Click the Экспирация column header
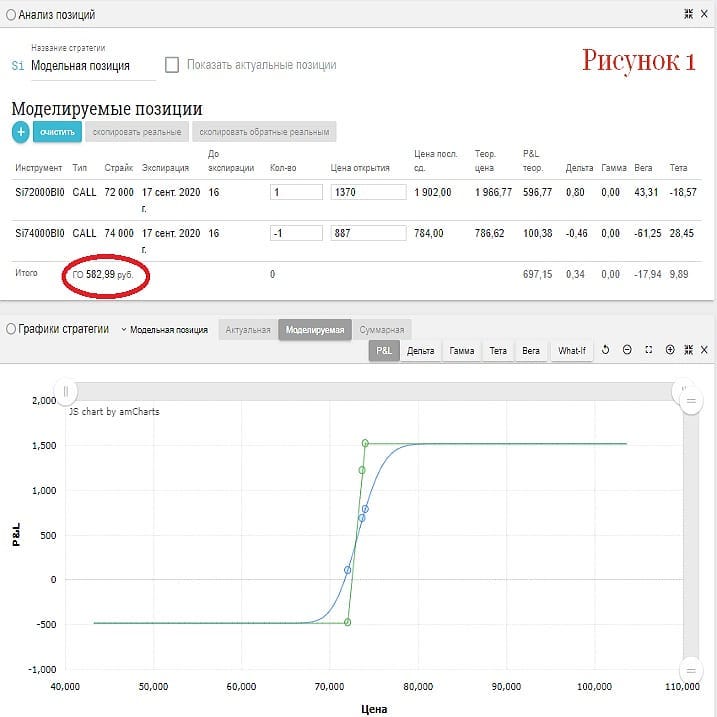Image resolution: width=717 pixels, height=717 pixels. tap(165, 168)
